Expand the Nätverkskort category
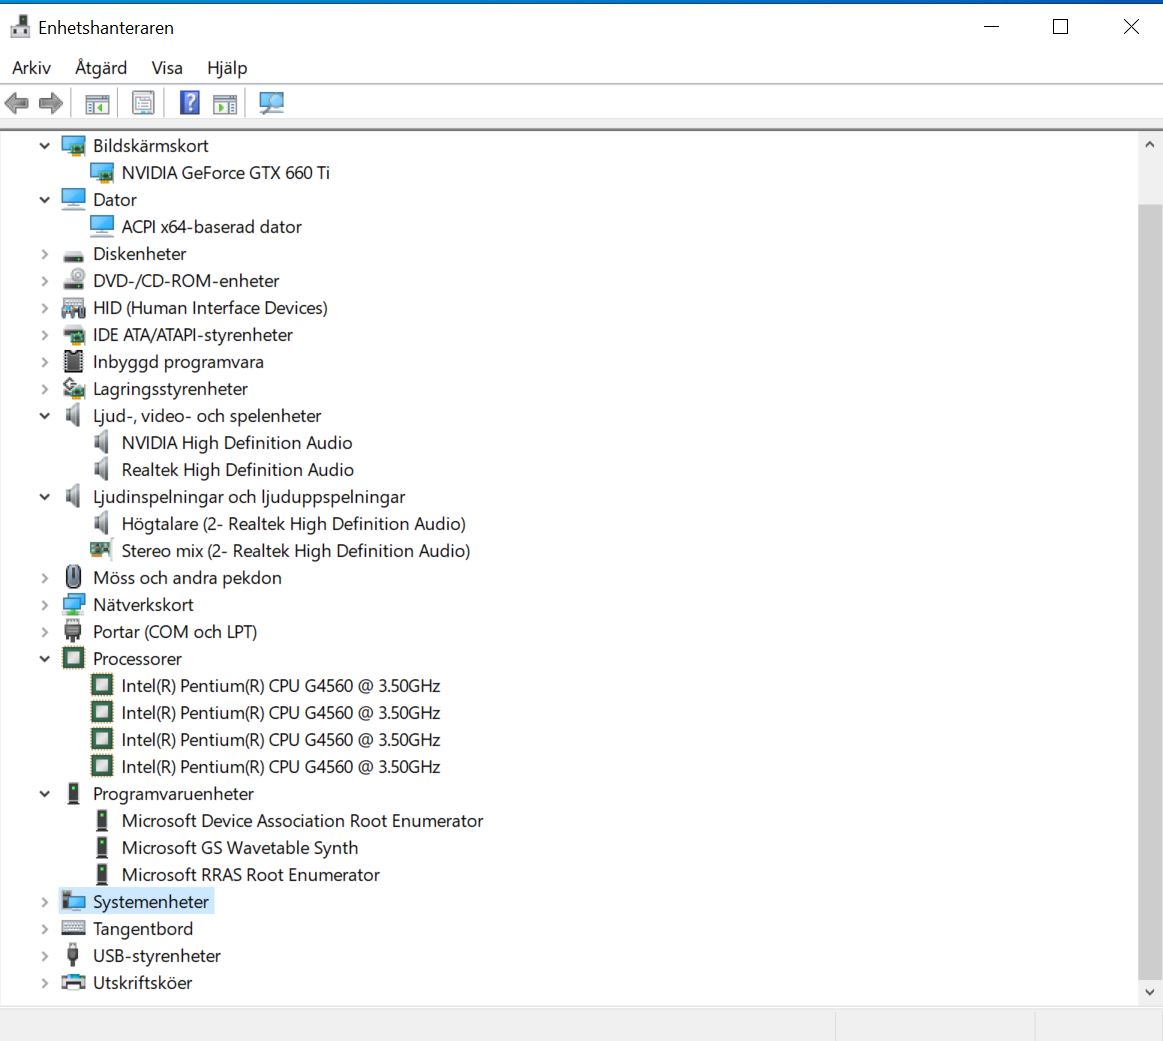 tap(44, 605)
